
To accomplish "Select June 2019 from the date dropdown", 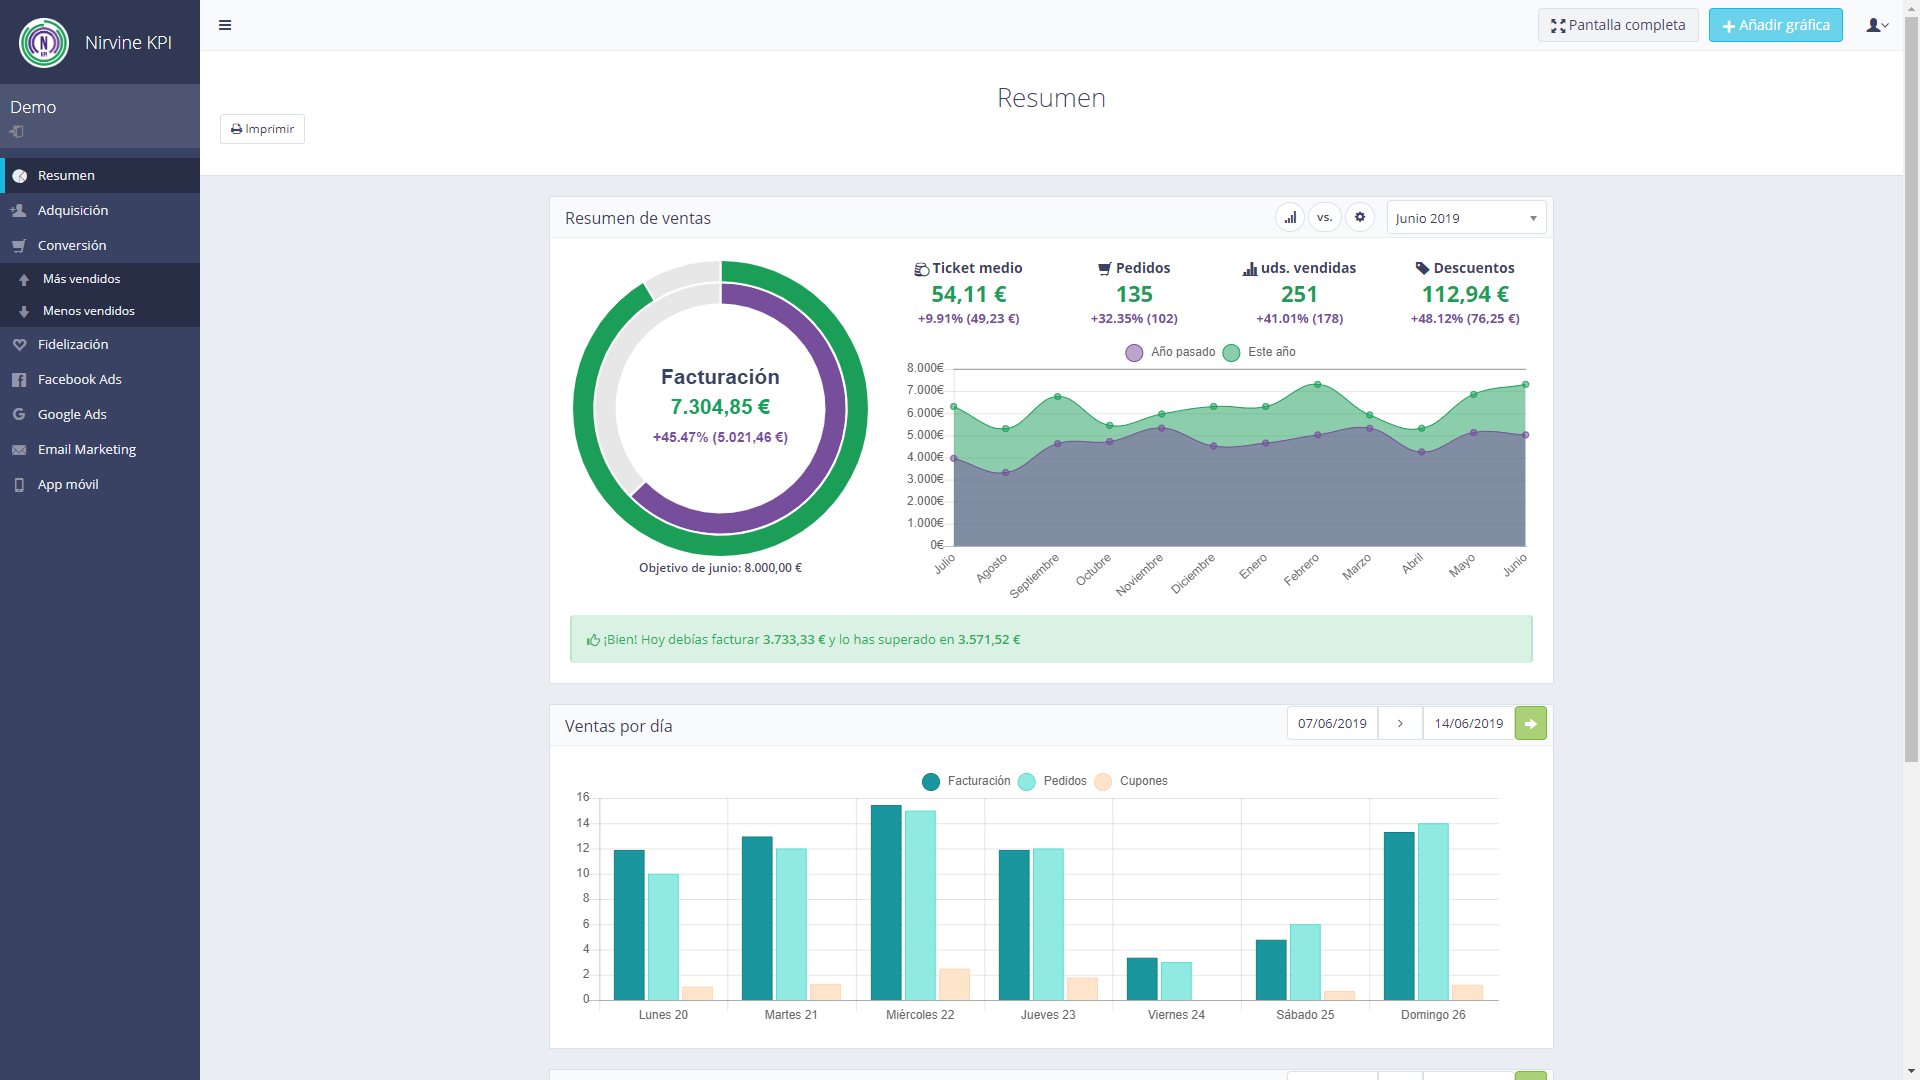I will 1464,218.
